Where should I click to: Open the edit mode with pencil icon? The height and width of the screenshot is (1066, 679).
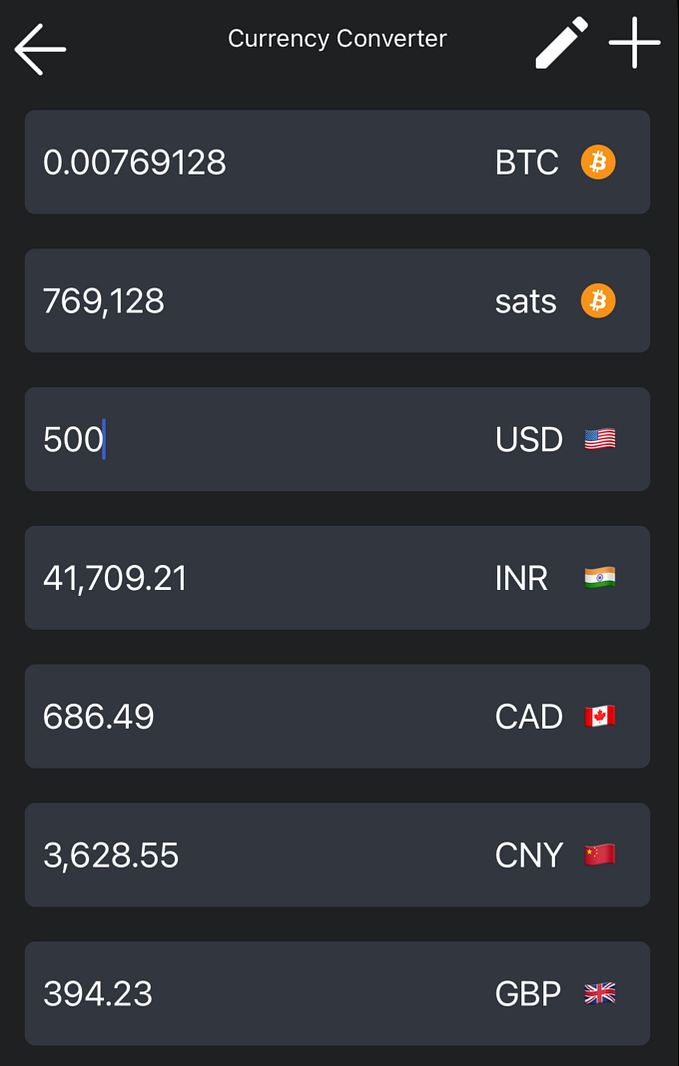coord(559,43)
